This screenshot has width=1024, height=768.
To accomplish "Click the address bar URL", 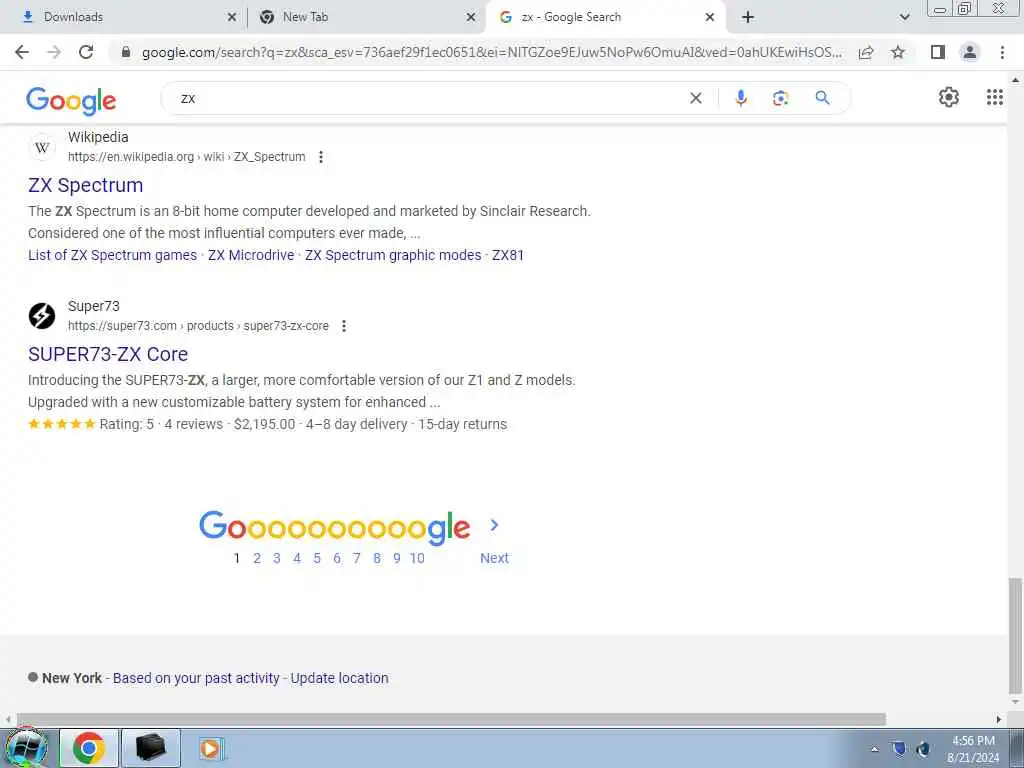I will point(492,52).
